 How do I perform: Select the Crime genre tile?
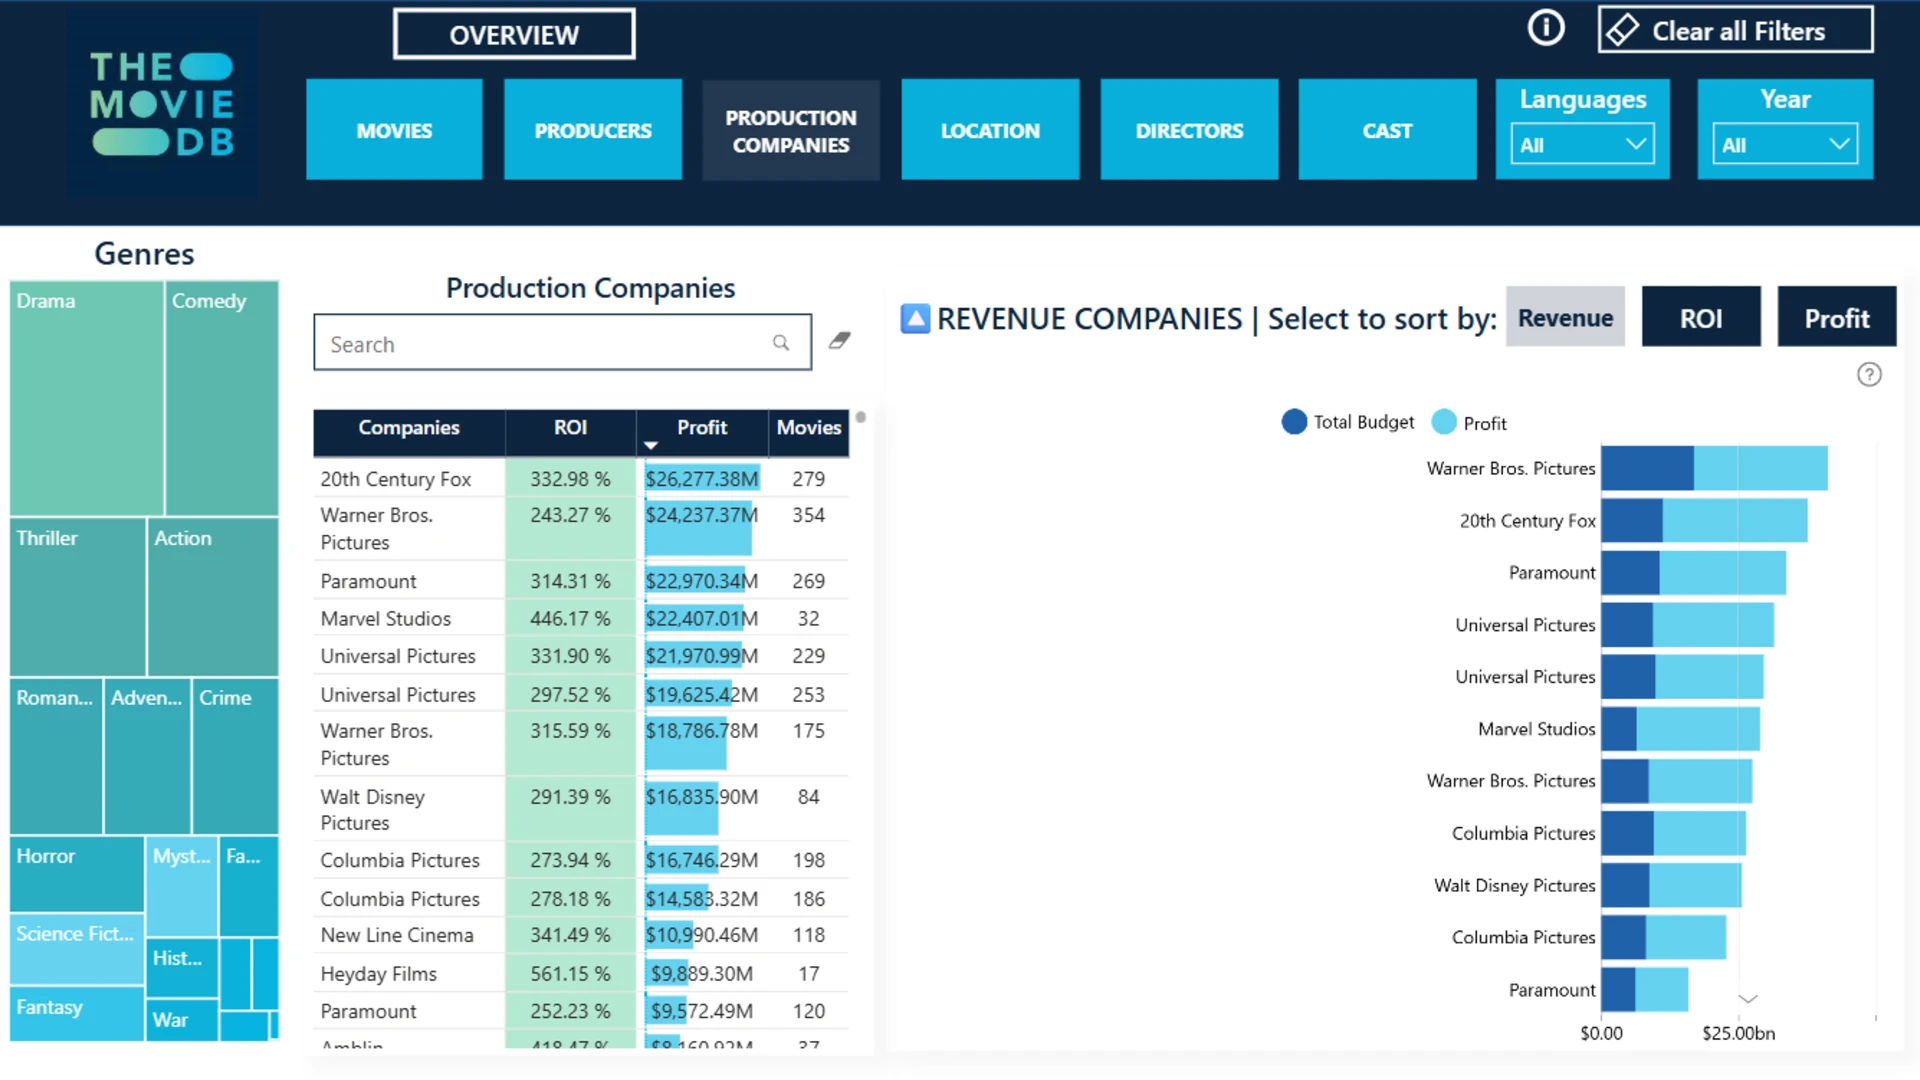[x=236, y=756]
